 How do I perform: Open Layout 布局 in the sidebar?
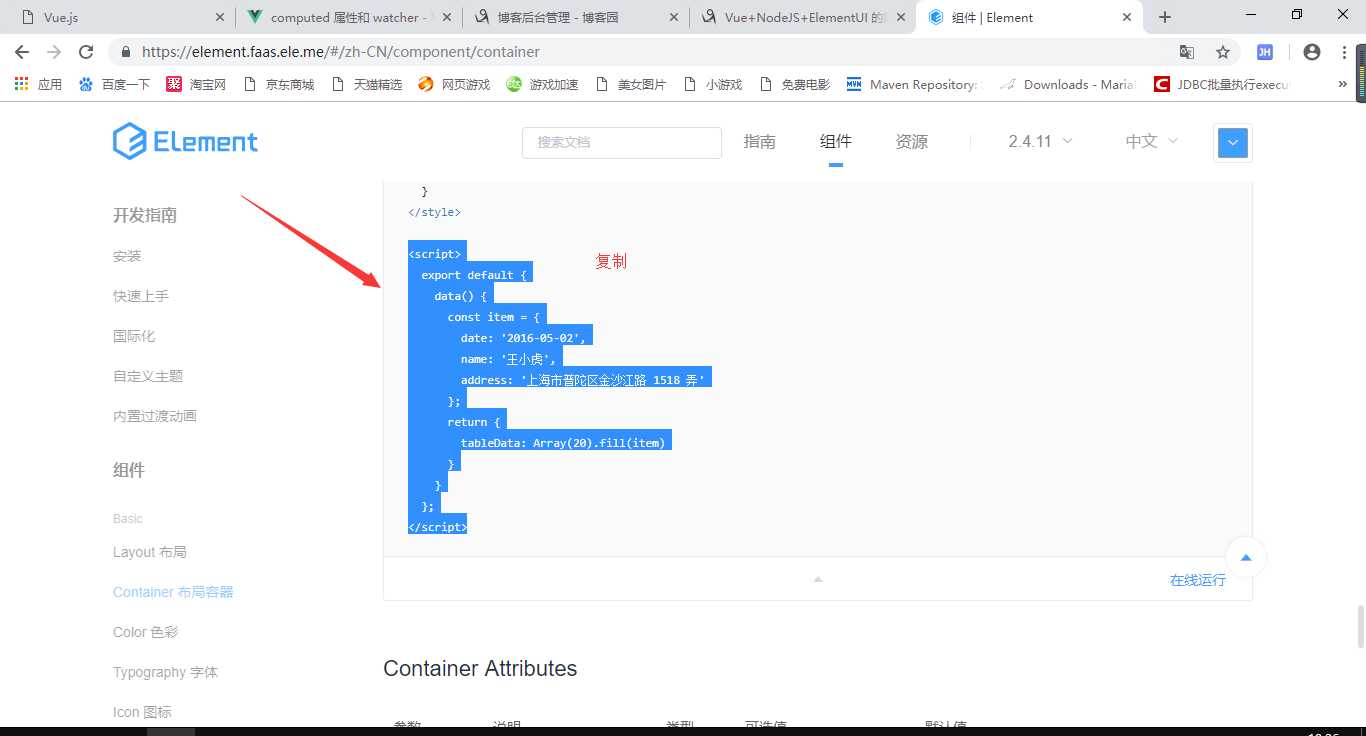pos(150,552)
